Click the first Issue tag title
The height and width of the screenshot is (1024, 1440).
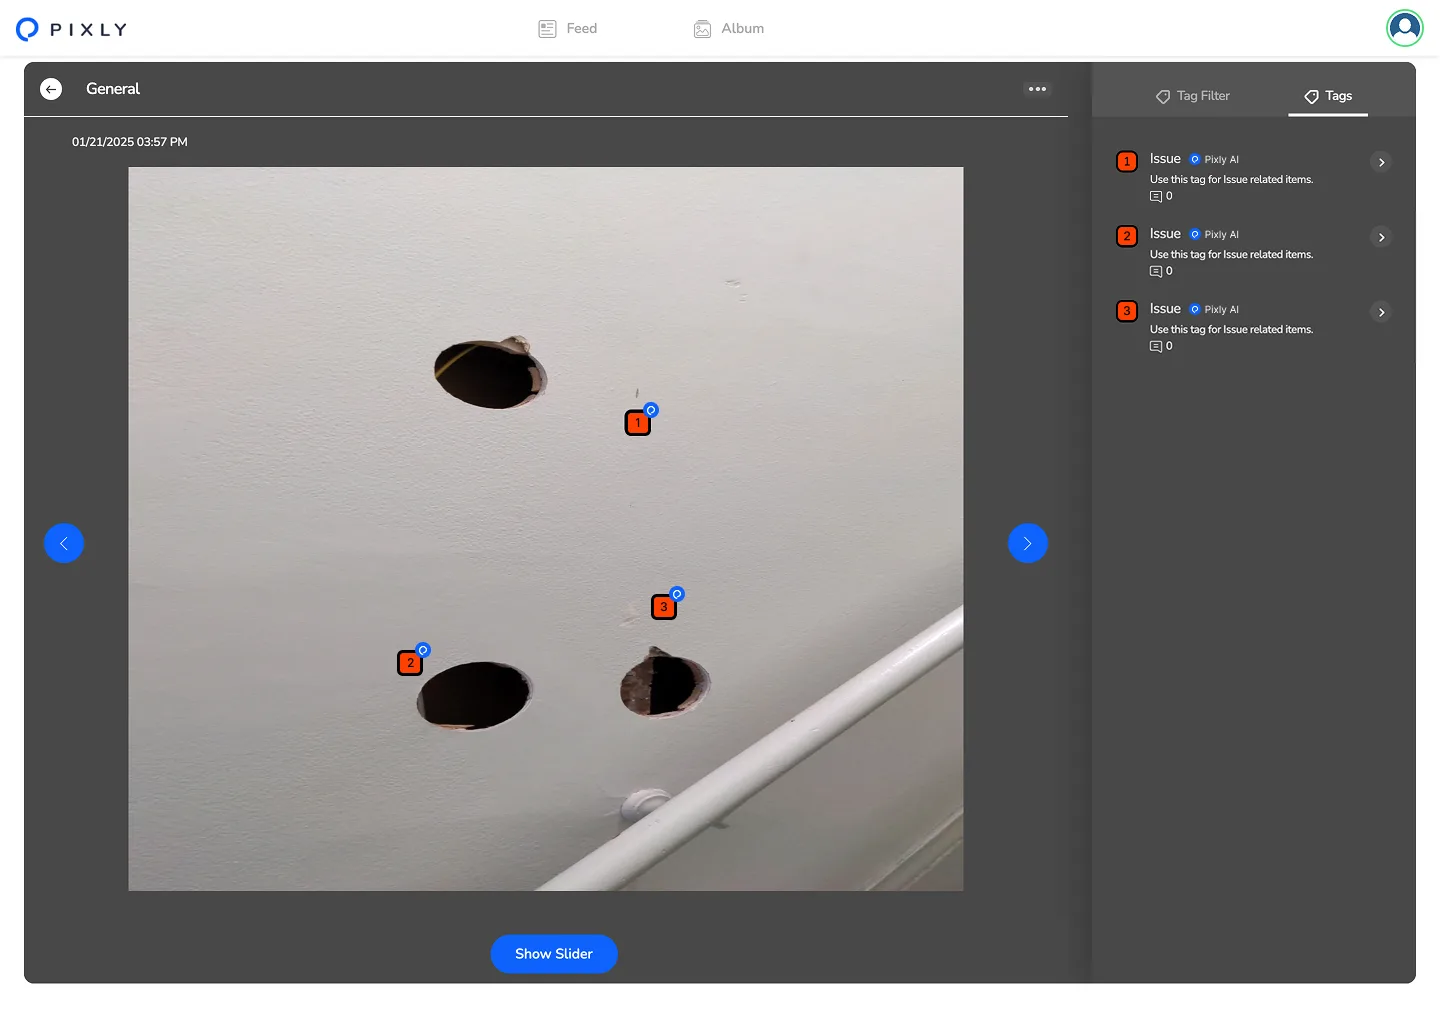[1165, 159]
